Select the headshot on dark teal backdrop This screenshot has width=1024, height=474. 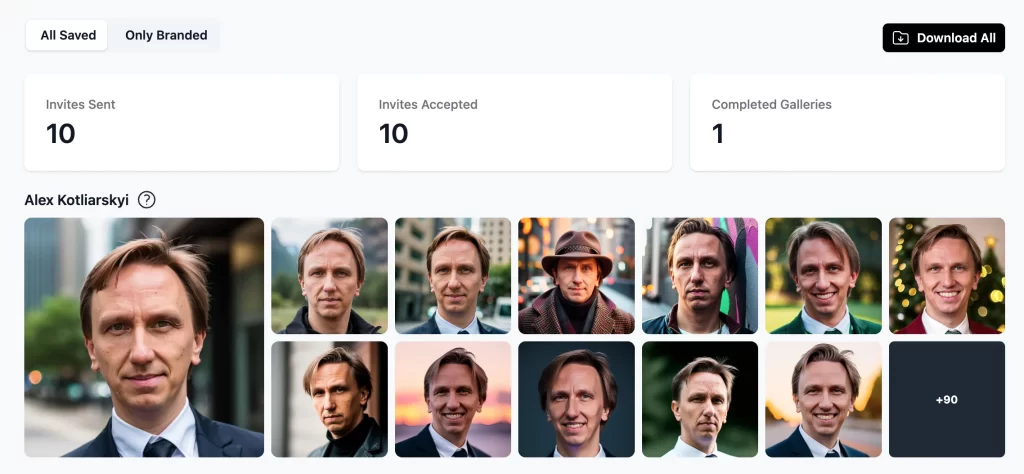click(576, 399)
